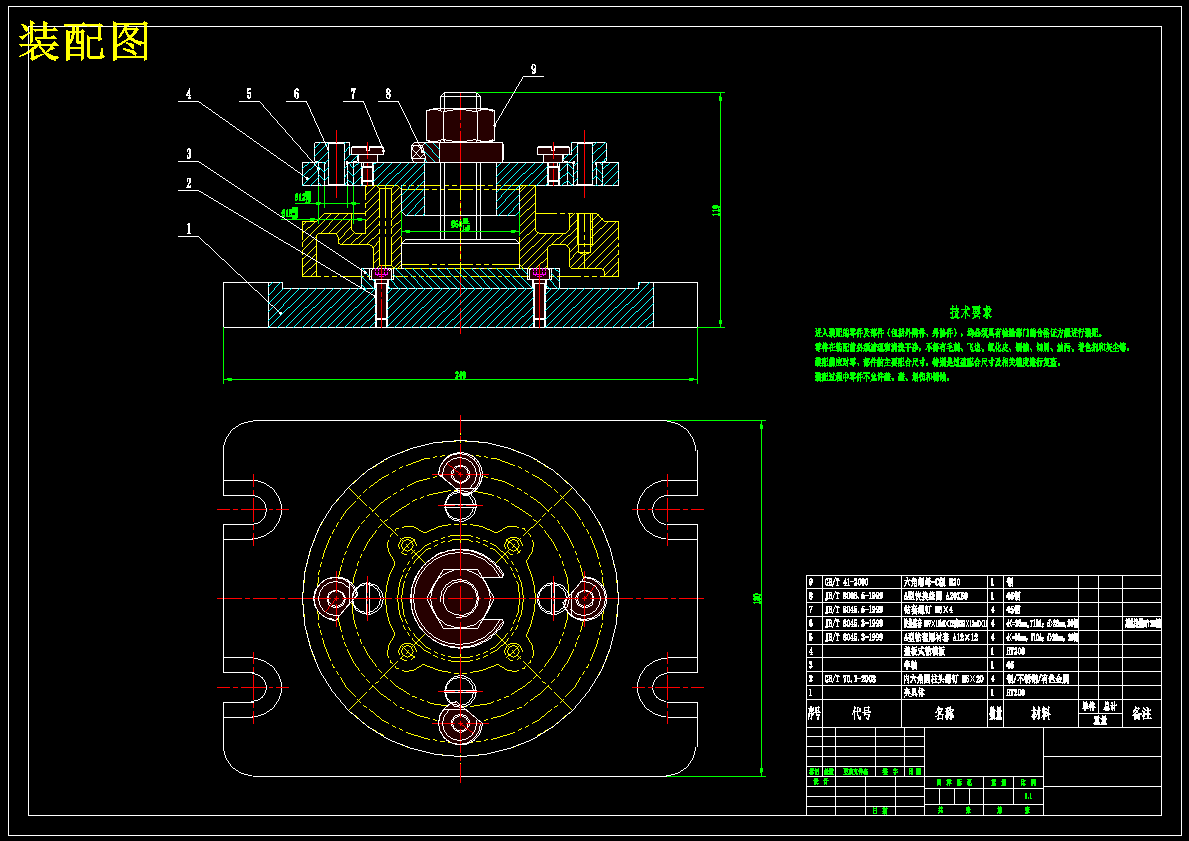Click balloon number 7 in the section view

pyautogui.click(x=353, y=94)
